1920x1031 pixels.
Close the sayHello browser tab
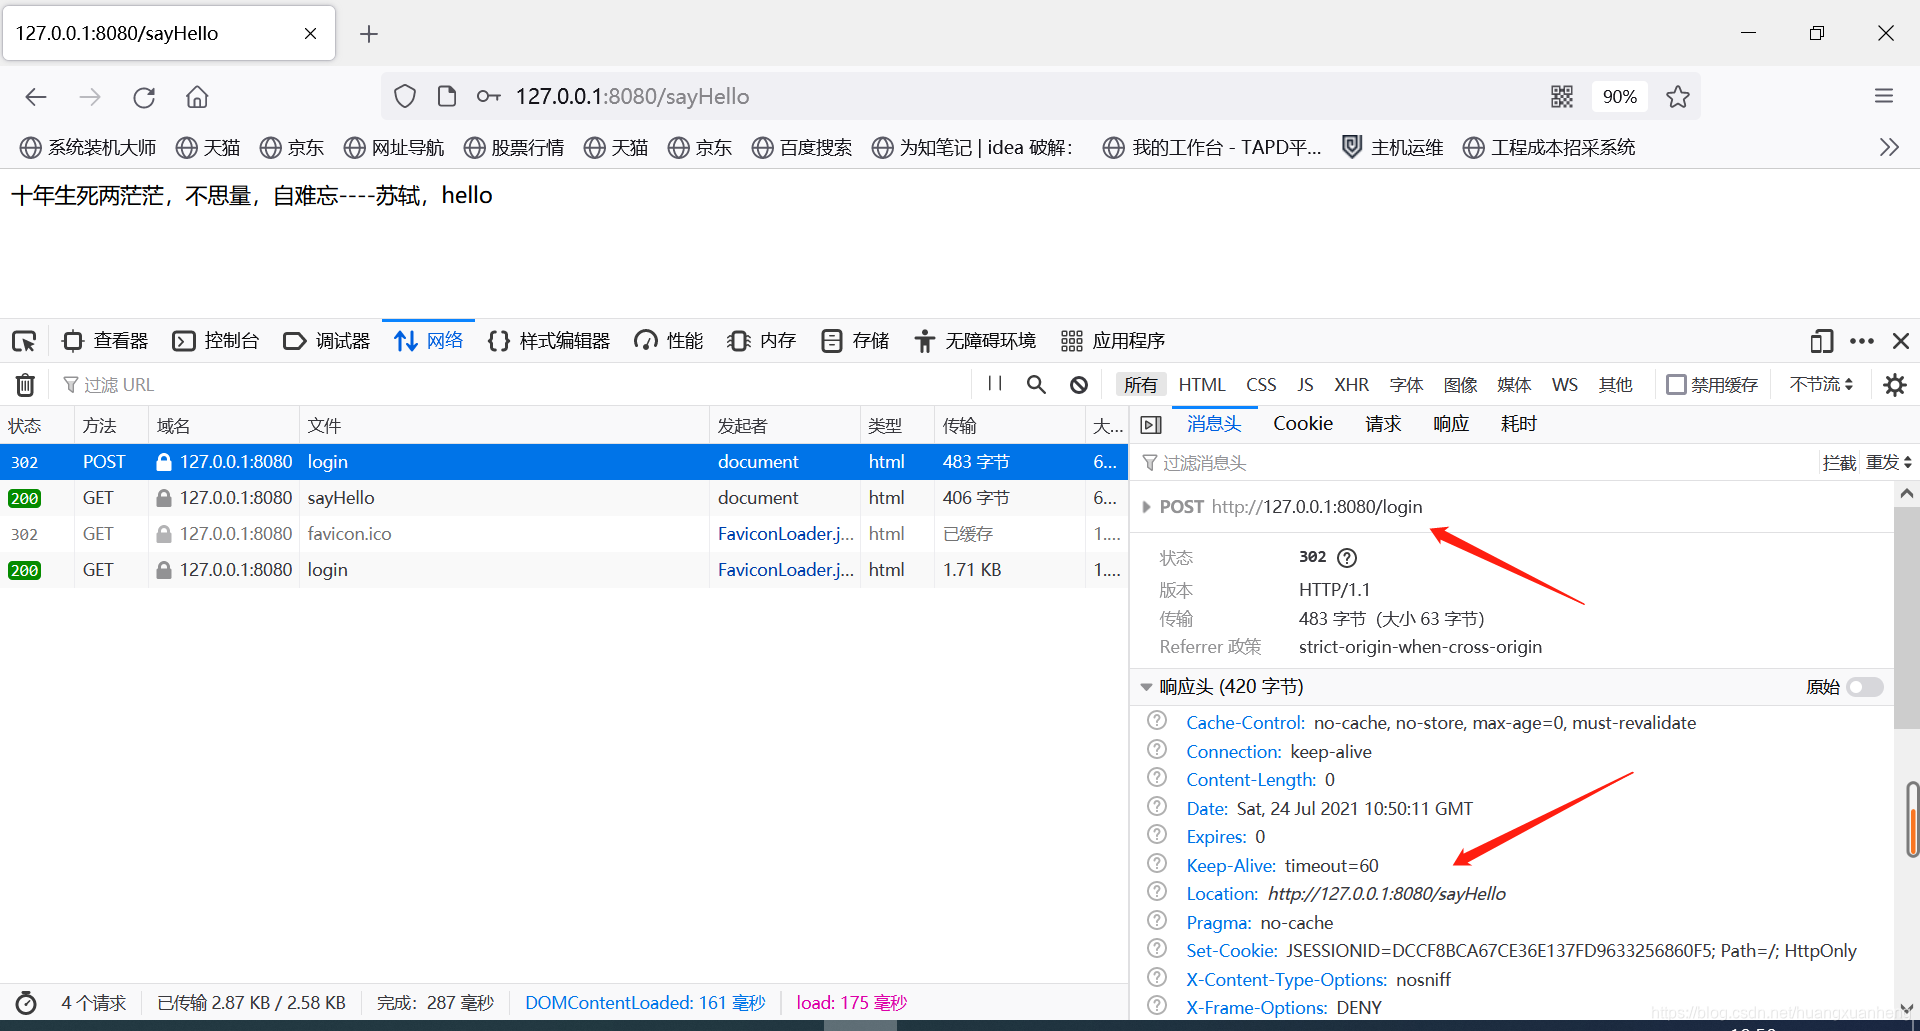pyautogui.click(x=310, y=34)
